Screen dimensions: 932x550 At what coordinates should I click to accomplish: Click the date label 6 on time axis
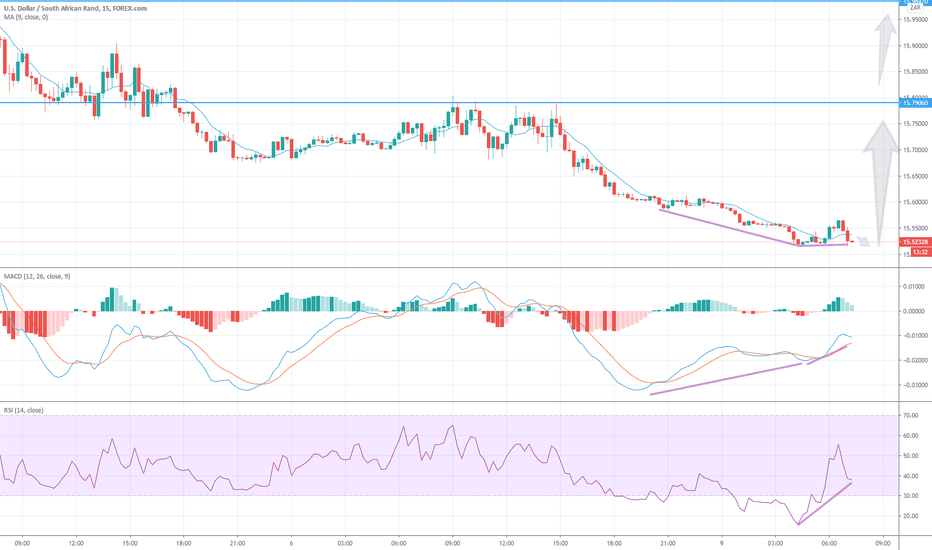point(291,543)
